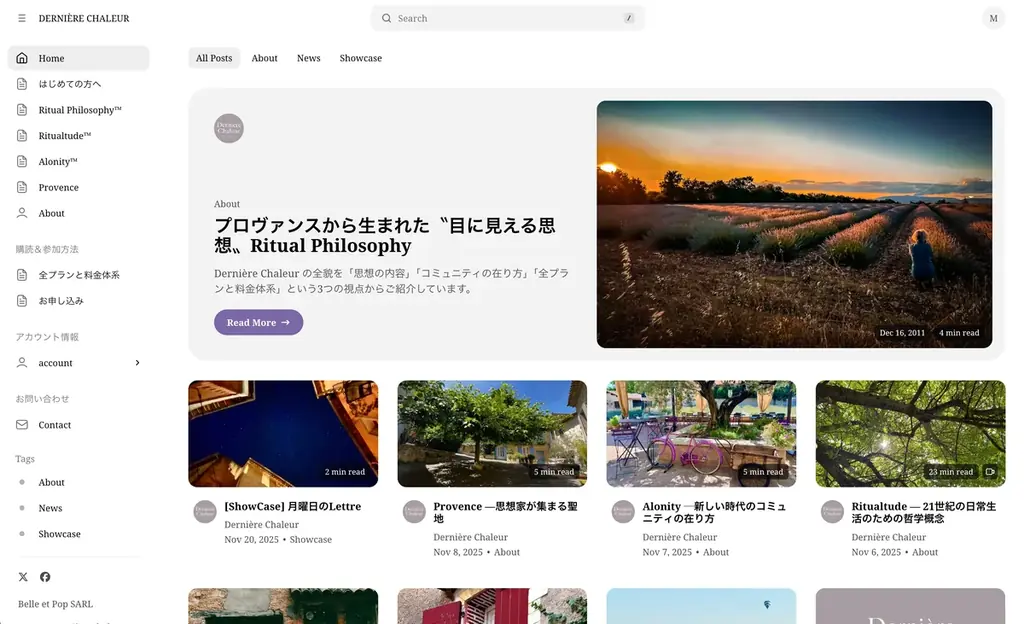Select the News filter tab

tap(308, 58)
